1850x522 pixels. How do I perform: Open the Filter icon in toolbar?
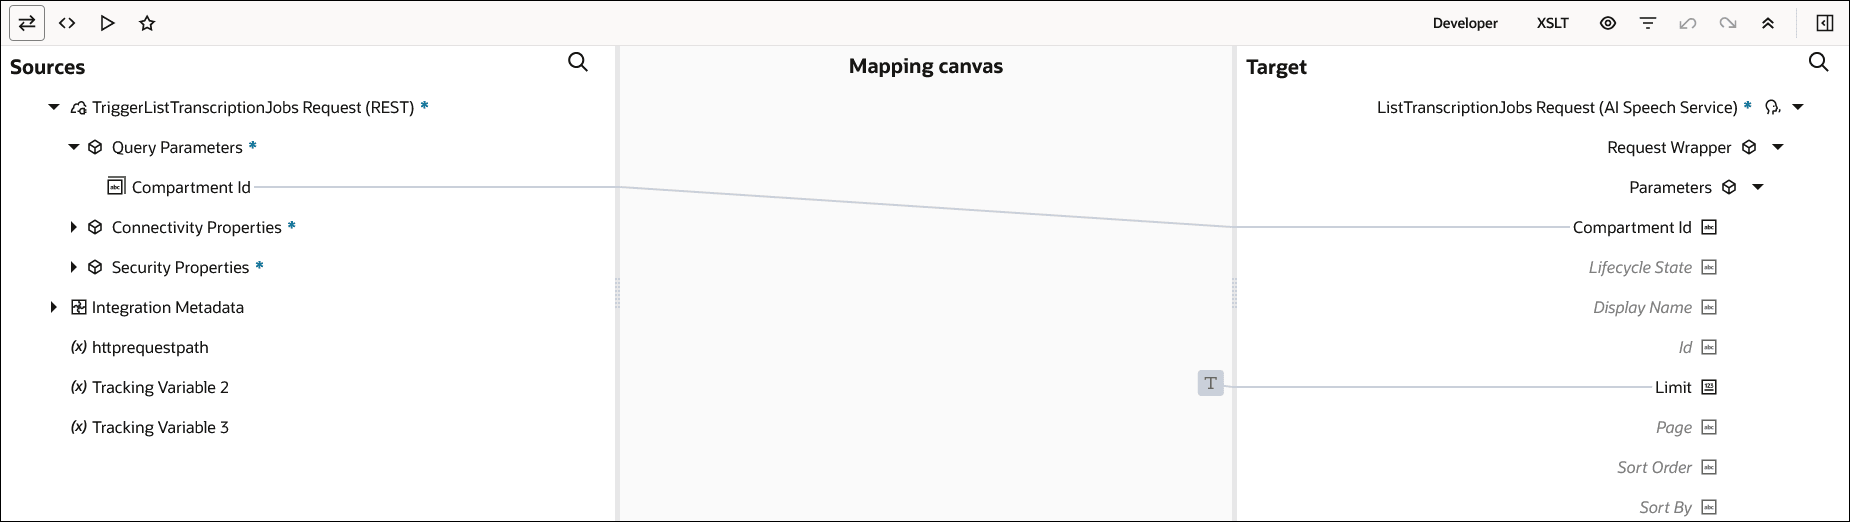pyautogui.click(x=1648, y=23)
